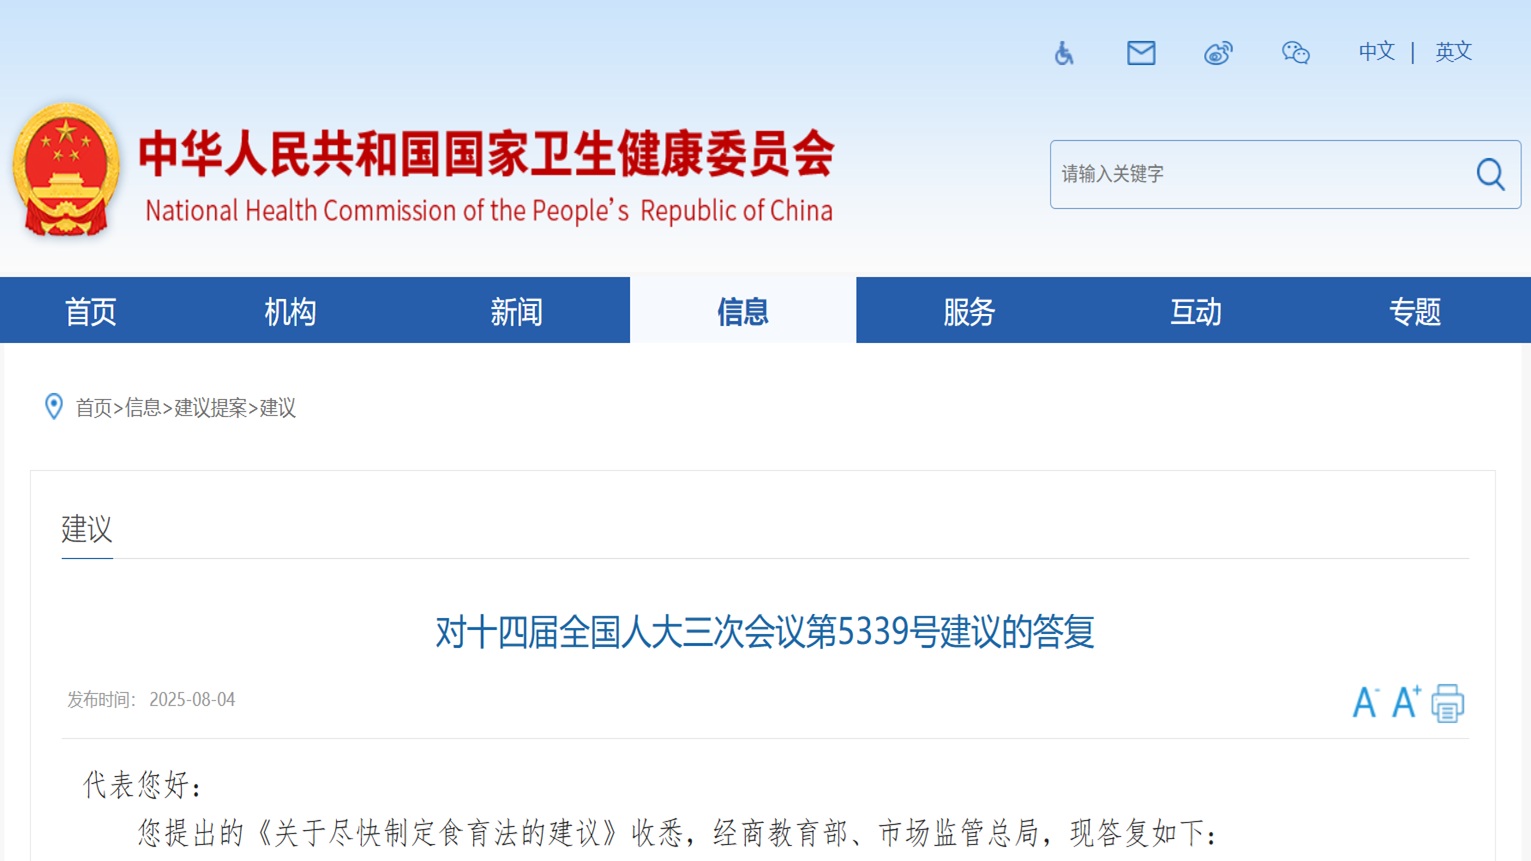This screenshot has height=861, width=1531.
Task: Select the 建议 section tab heading
Action: pyautogui.click(x=87, y=529)
